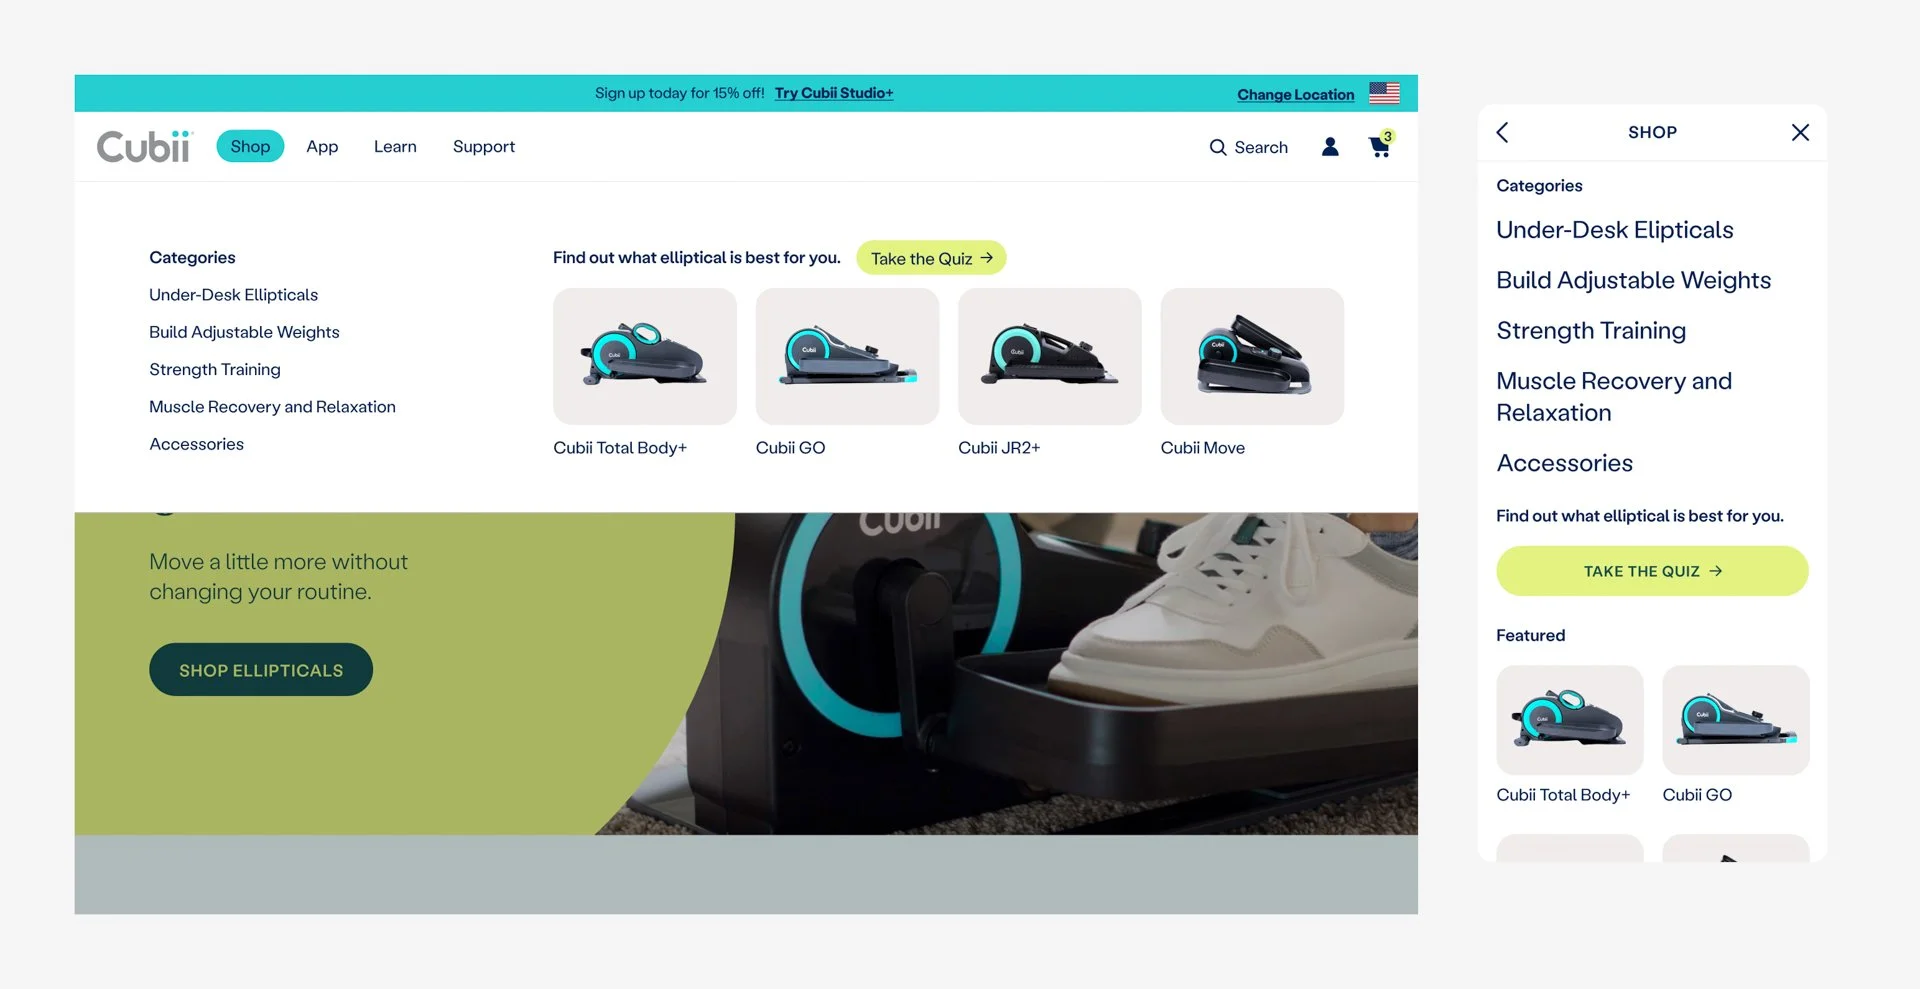Click Try Cubii Studio+ link

click(x=834, y=93)
